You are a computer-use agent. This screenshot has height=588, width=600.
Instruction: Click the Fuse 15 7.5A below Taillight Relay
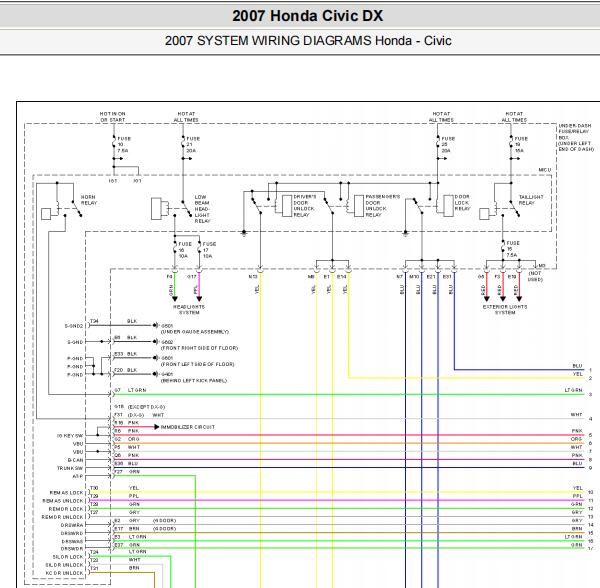pyautogui.click(x=510, y=249)
